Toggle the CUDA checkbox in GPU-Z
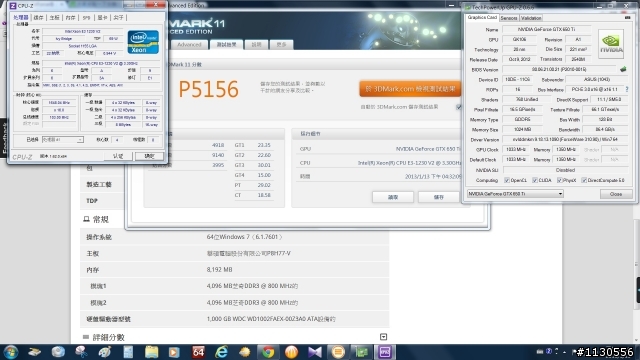640x360 pixels. point(535,180)
